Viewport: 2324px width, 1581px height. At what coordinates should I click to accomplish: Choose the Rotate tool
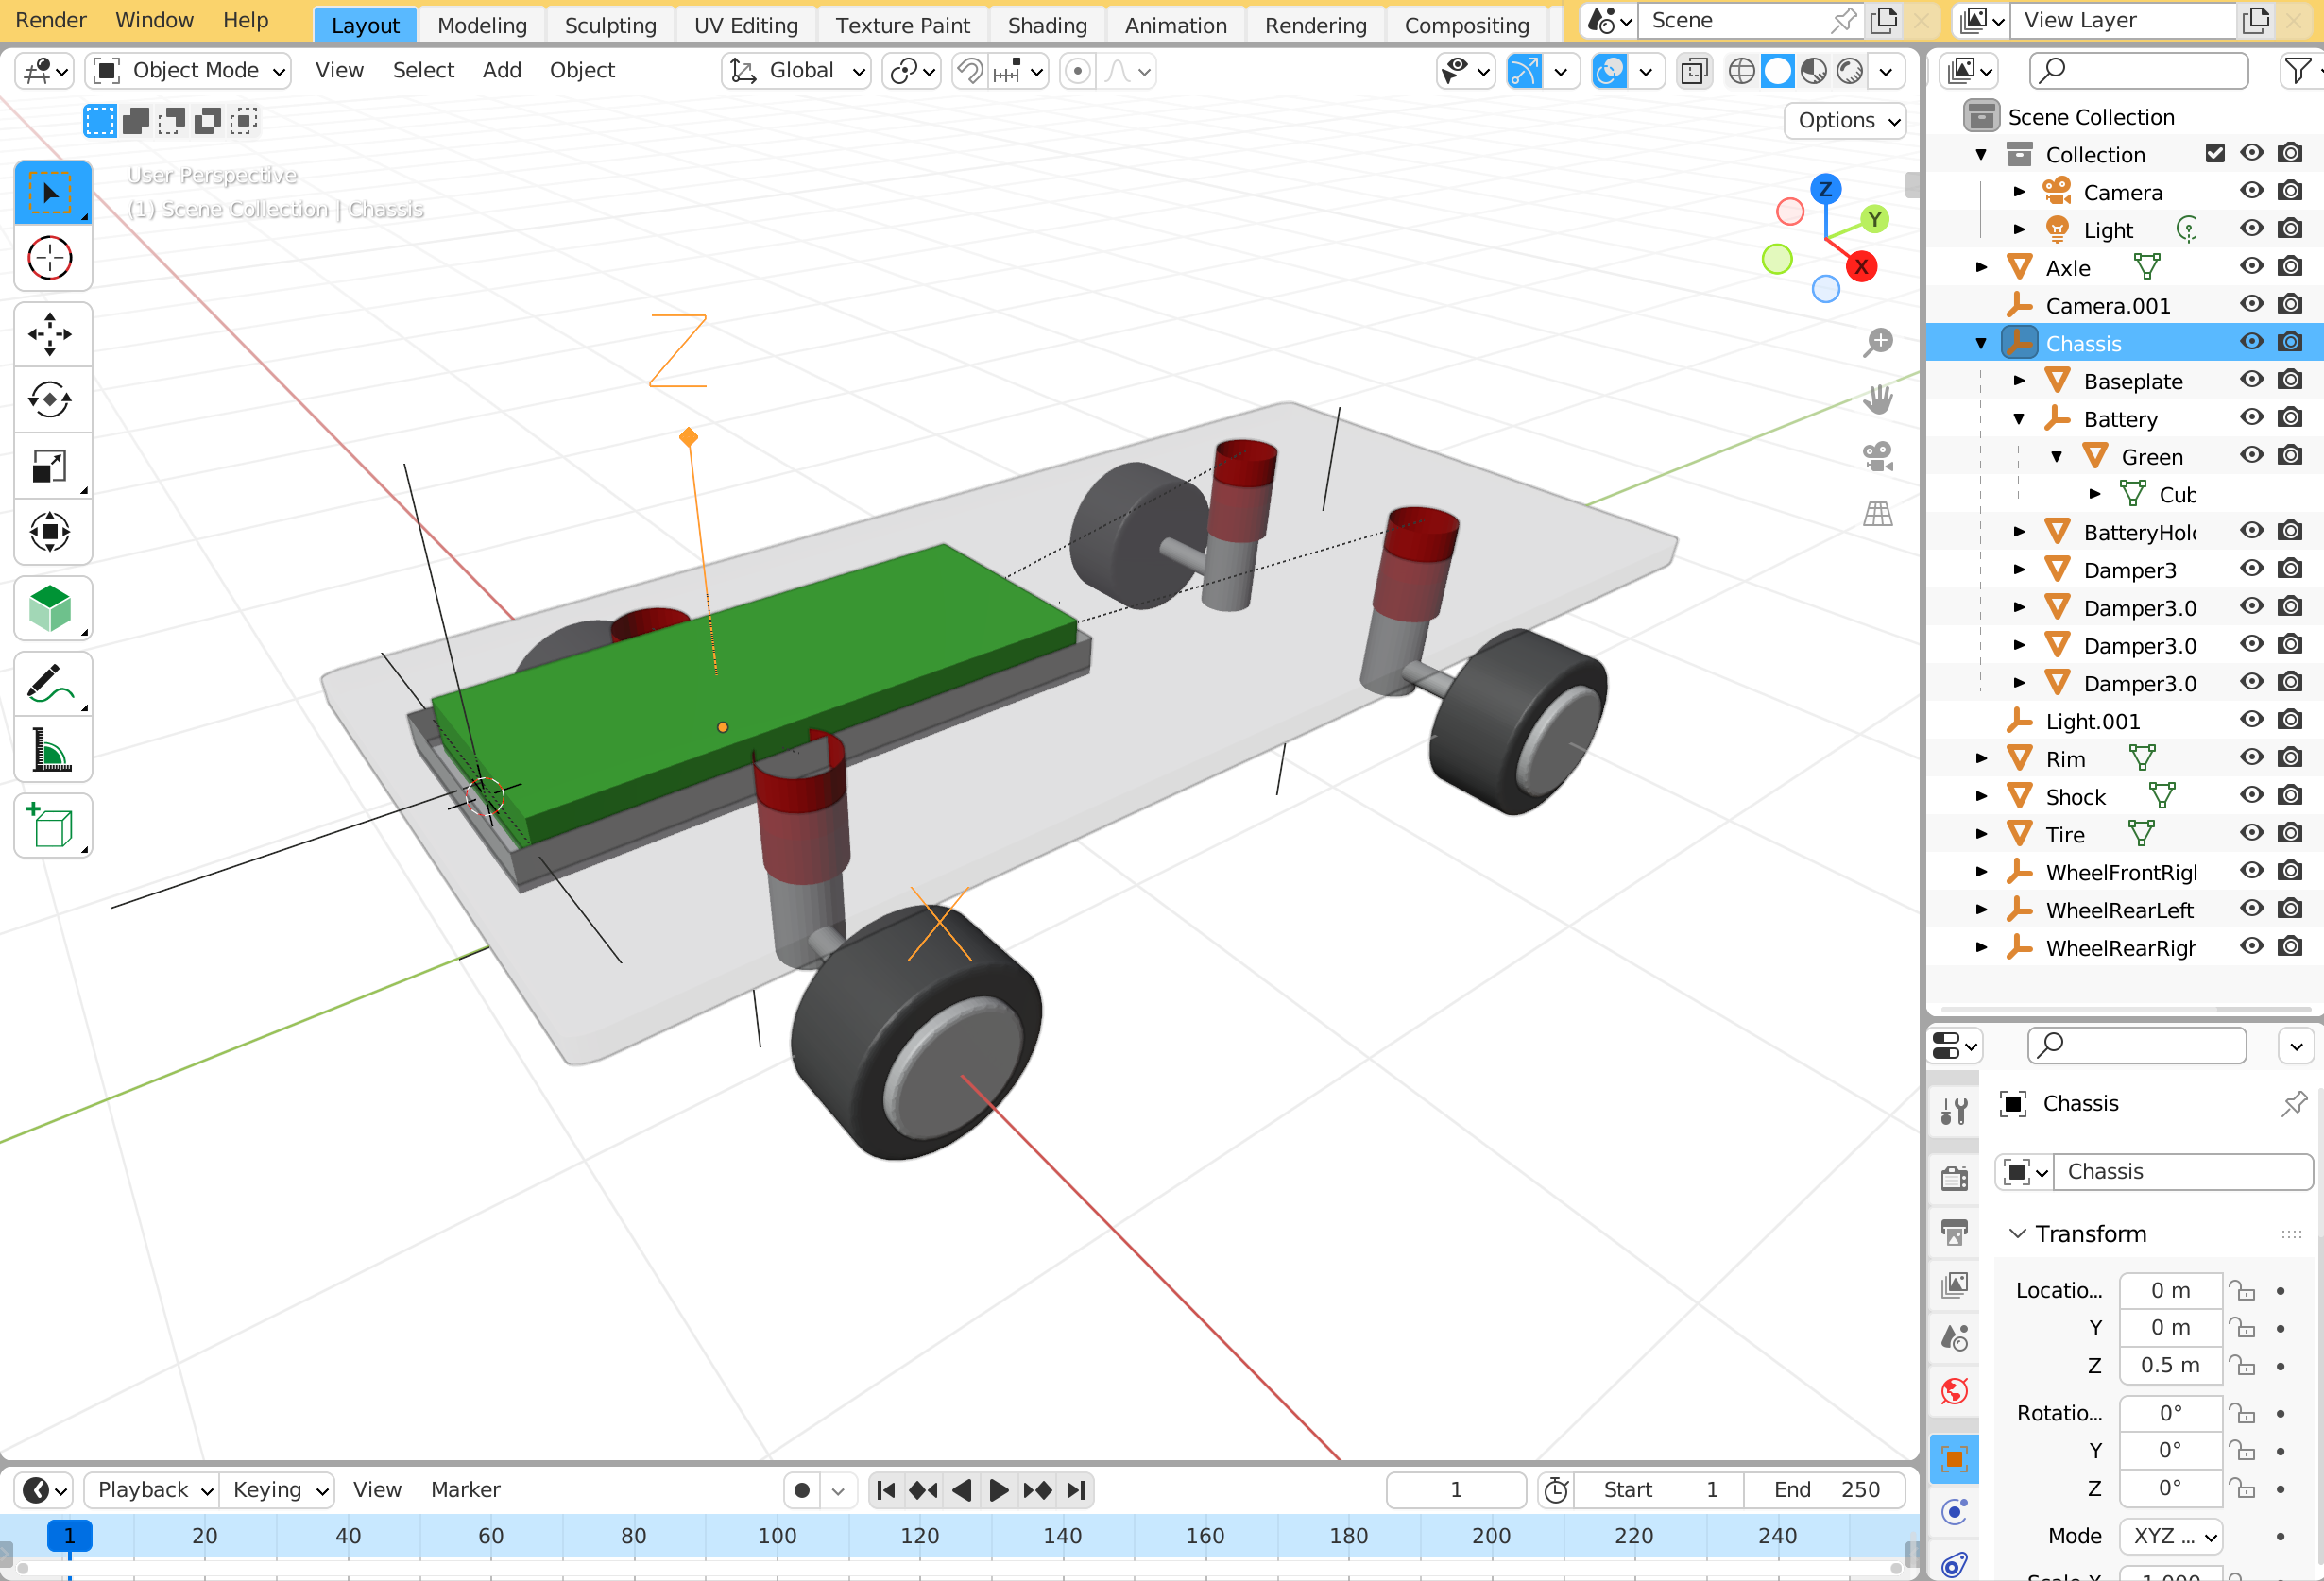[50, 401]
